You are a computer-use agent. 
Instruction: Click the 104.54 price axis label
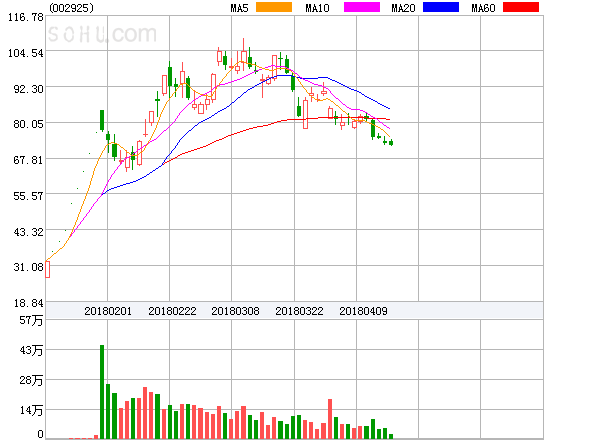(26, 53)
